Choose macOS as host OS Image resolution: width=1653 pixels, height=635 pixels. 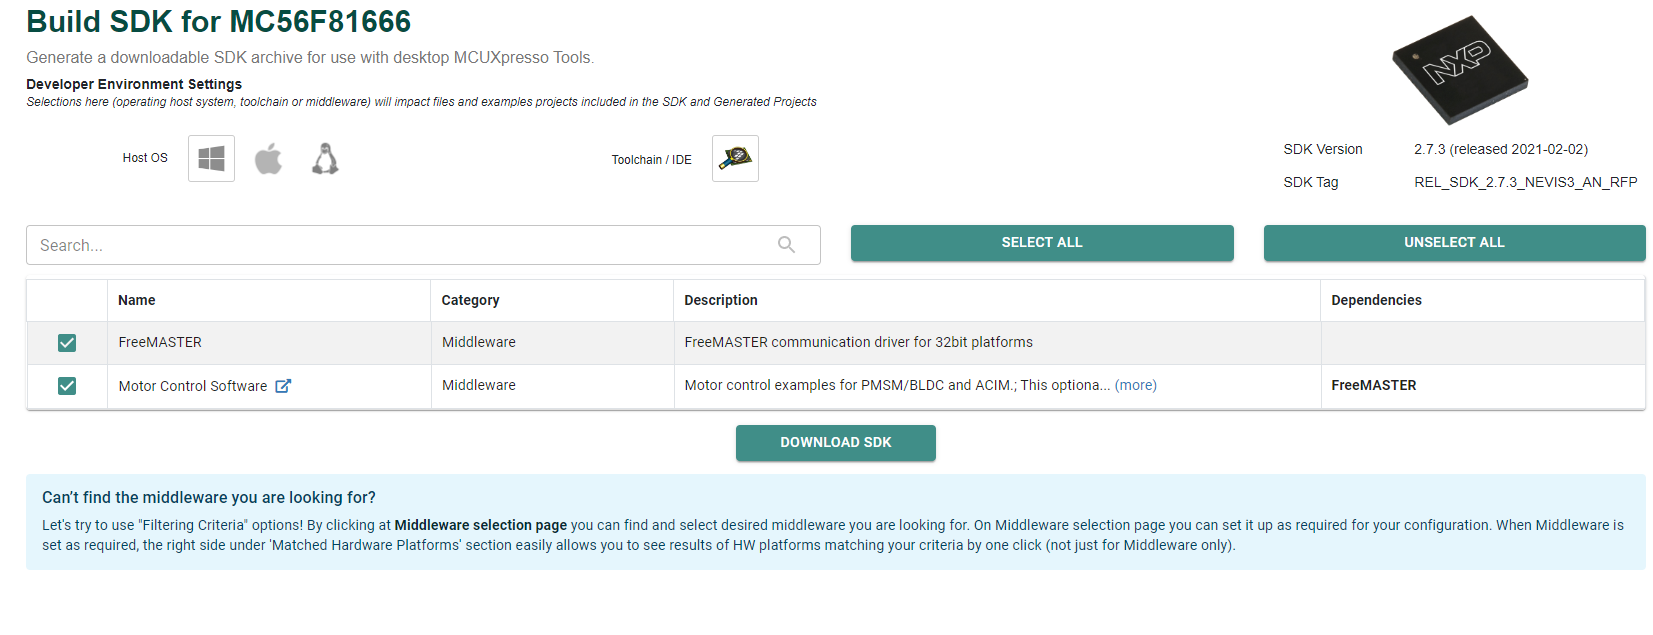(x=268, y=158)
